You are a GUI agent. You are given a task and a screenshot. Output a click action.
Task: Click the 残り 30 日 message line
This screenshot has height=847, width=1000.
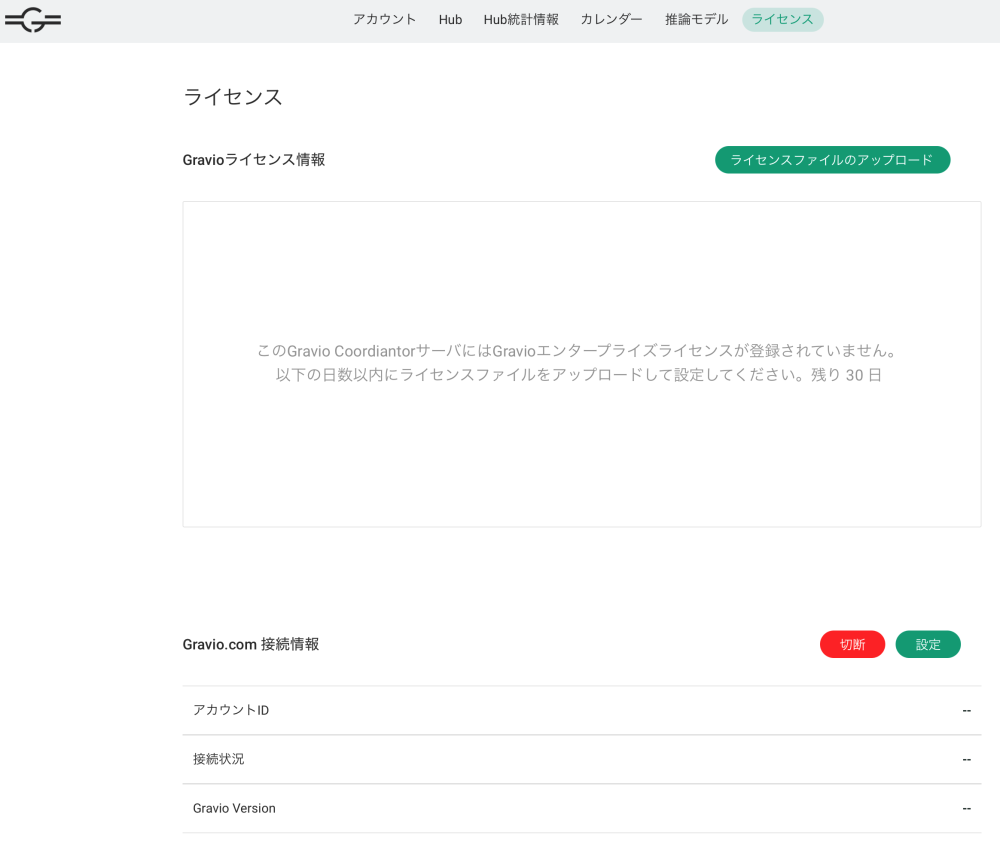pyautogui.click(x=578, y=375)
